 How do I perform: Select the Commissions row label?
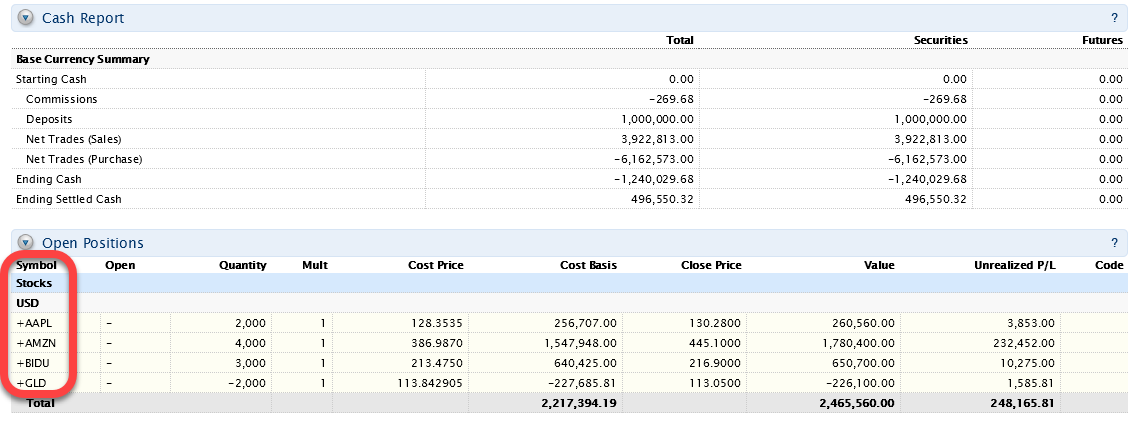61,99
